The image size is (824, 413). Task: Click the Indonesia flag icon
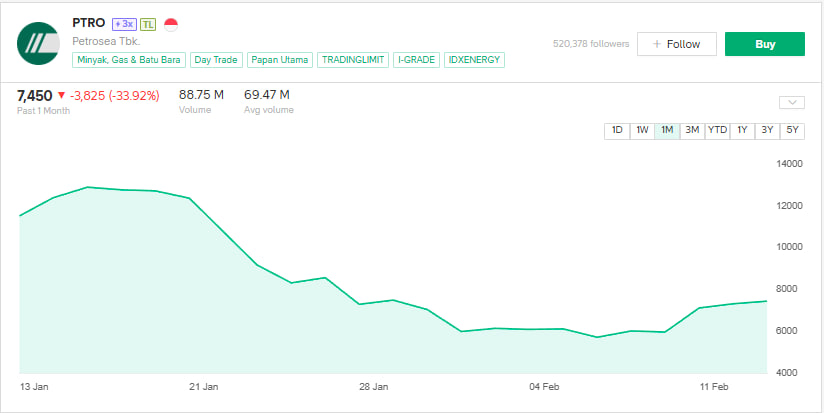170,24
